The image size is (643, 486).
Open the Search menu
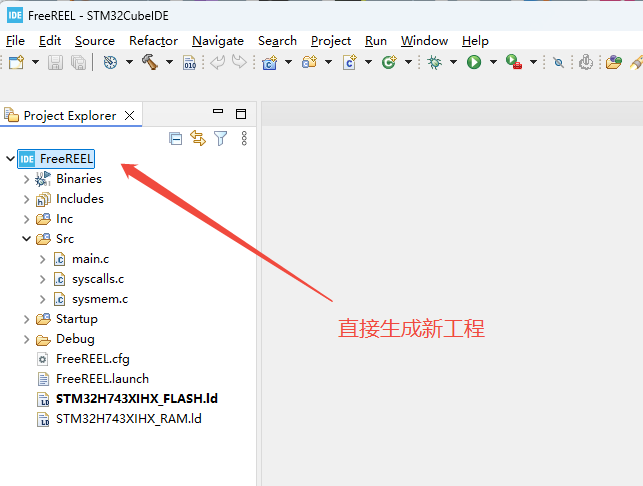277,41
